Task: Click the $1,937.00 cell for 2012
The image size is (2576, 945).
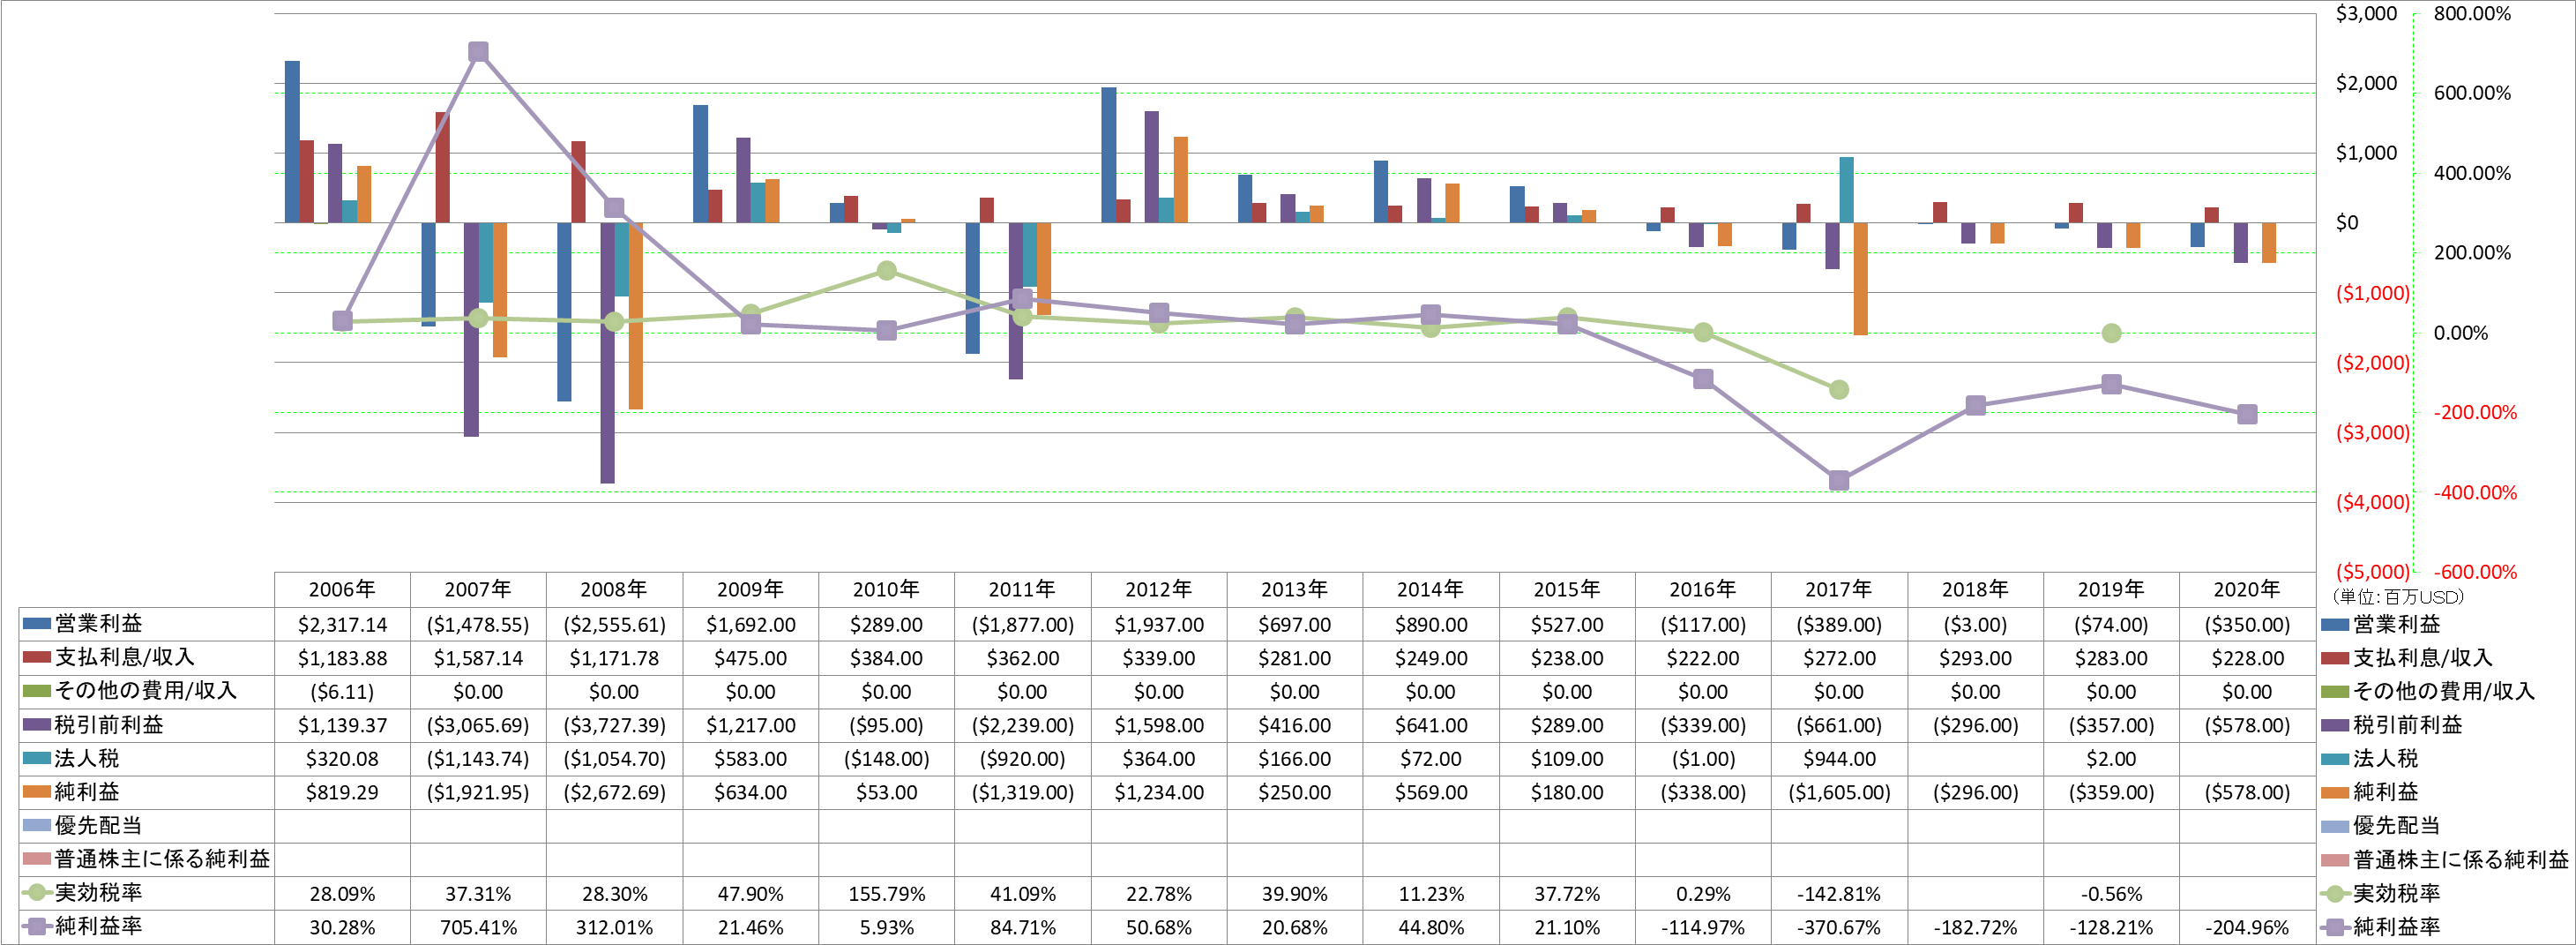Action: tap(1159, 625)
